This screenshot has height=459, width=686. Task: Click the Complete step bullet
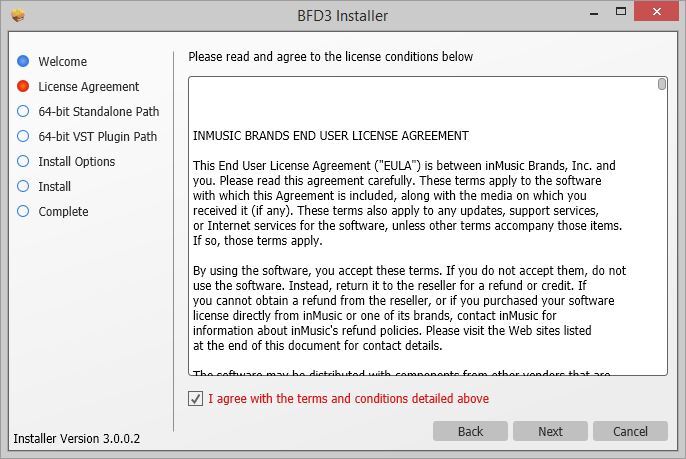(23, 211)
